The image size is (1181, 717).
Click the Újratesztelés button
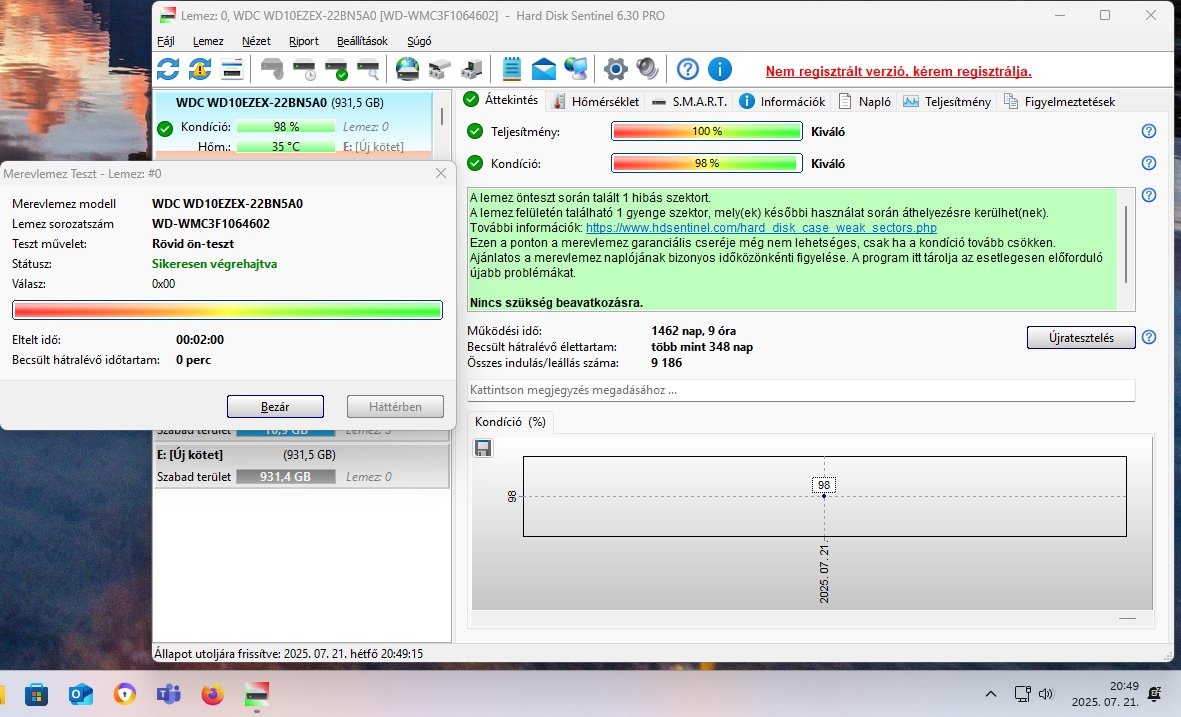click(1081, 337)
